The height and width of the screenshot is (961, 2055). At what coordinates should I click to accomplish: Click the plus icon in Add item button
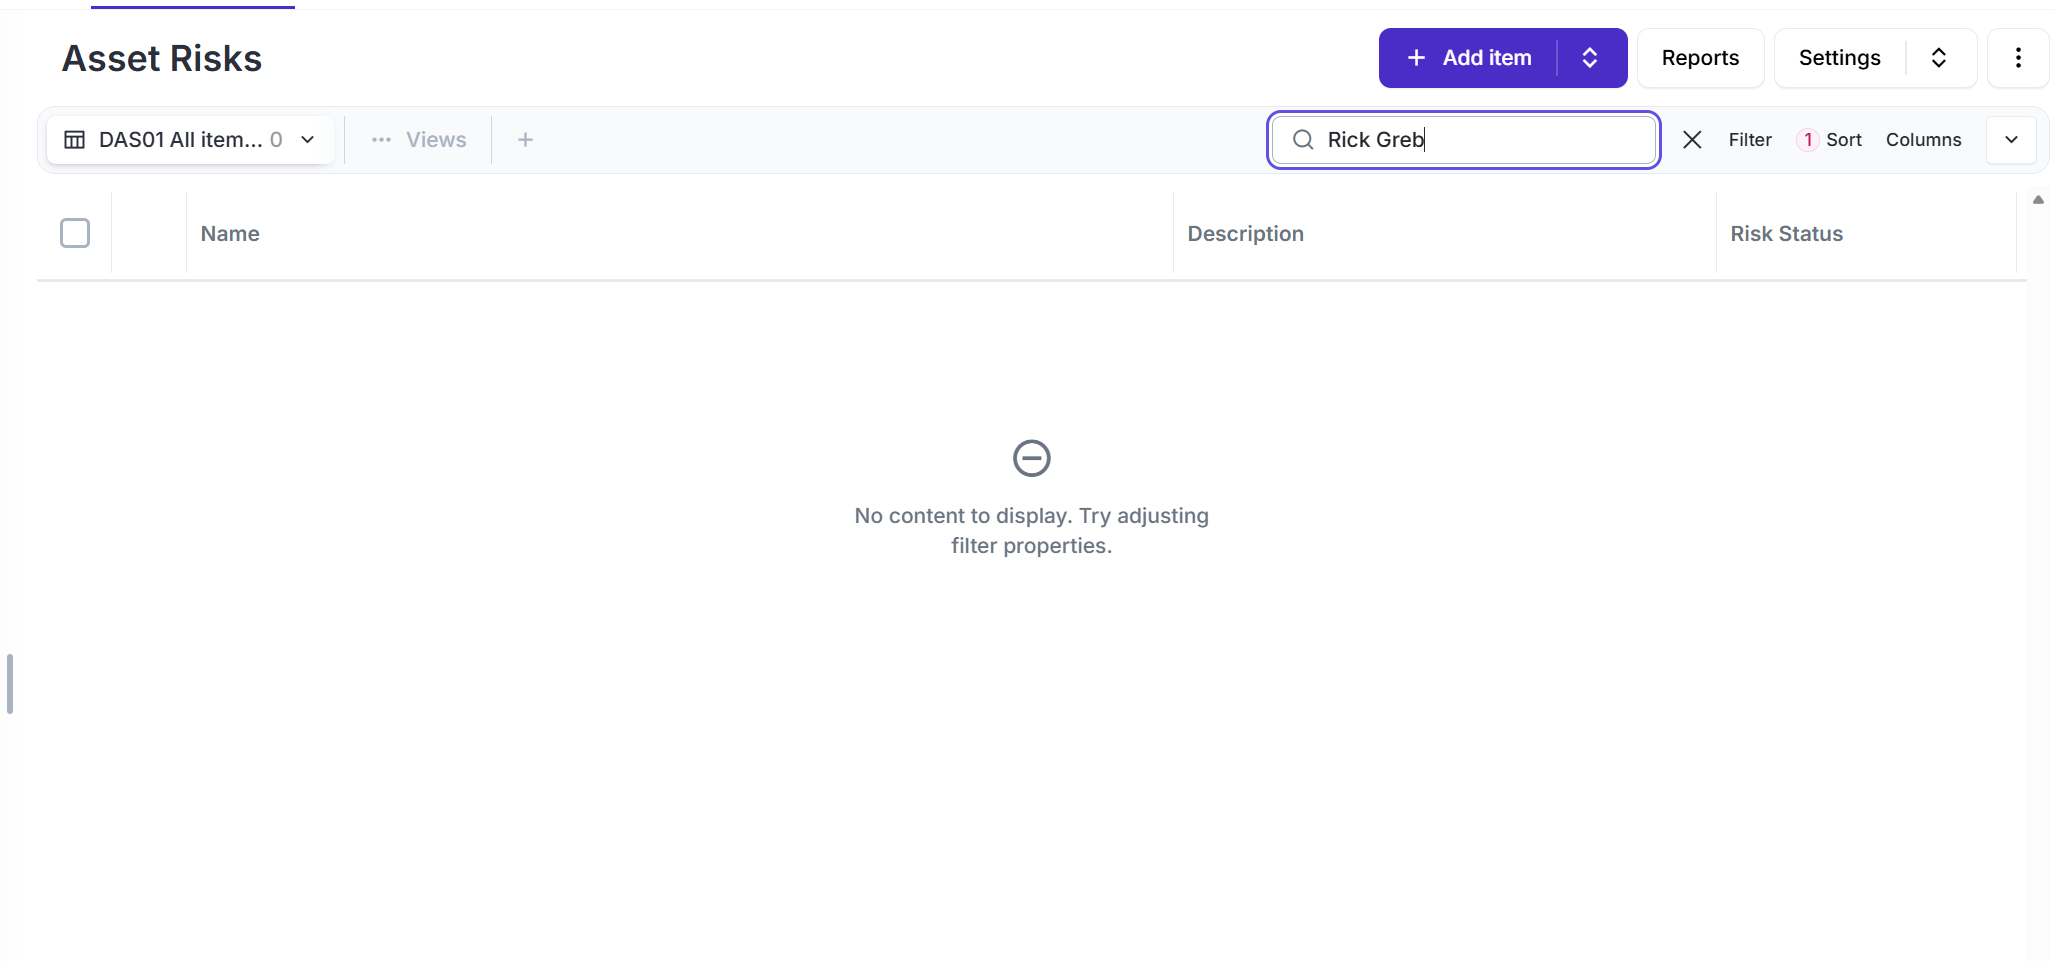point(1416,58)
